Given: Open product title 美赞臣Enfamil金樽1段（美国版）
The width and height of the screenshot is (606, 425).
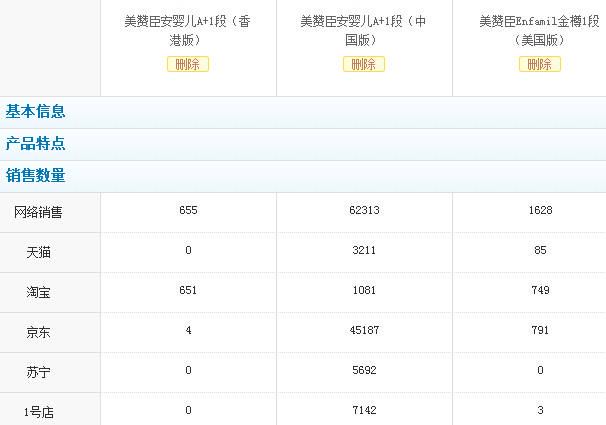Looking at the screenshot, I should pyautogui.click(x=540, y=31).
